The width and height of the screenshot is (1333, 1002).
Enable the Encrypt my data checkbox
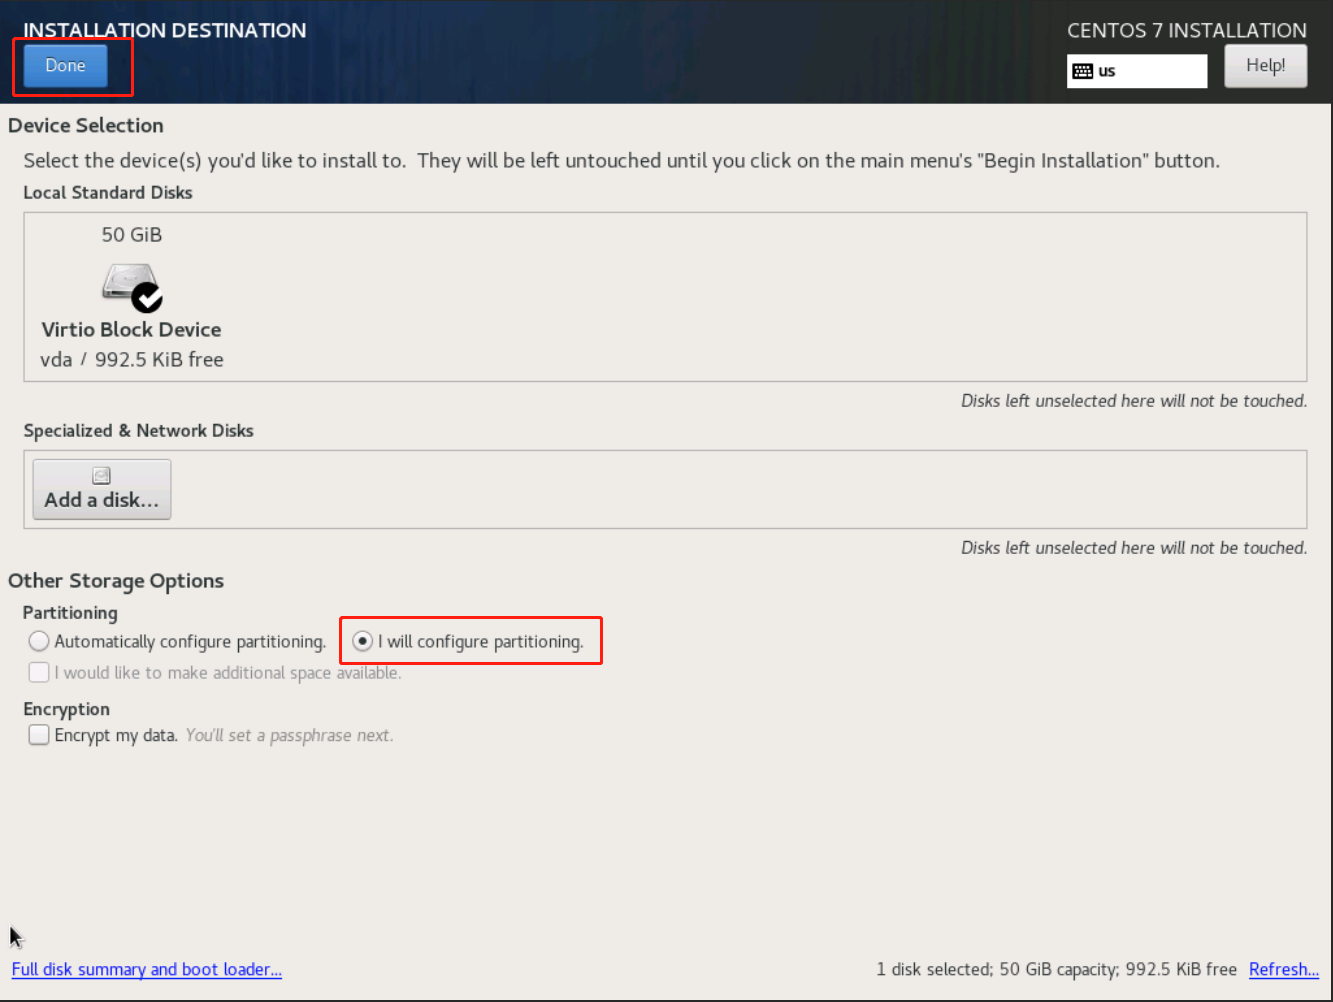[39, 735]
